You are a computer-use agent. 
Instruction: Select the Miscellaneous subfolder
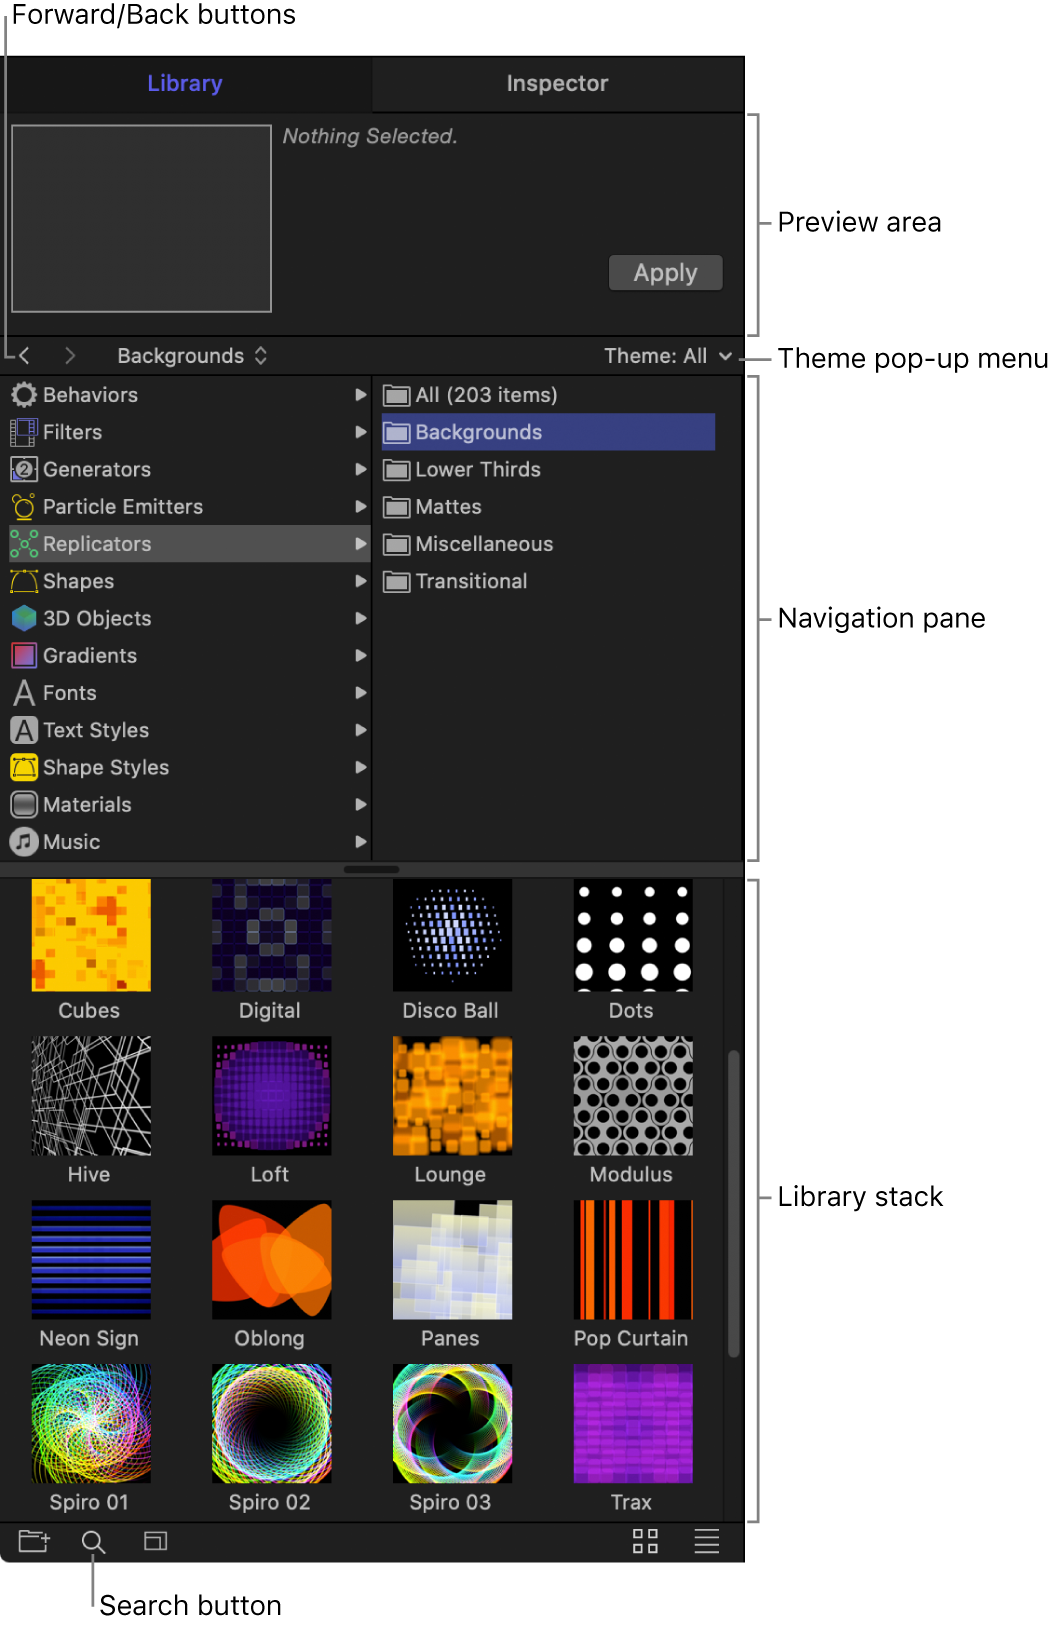548,543
